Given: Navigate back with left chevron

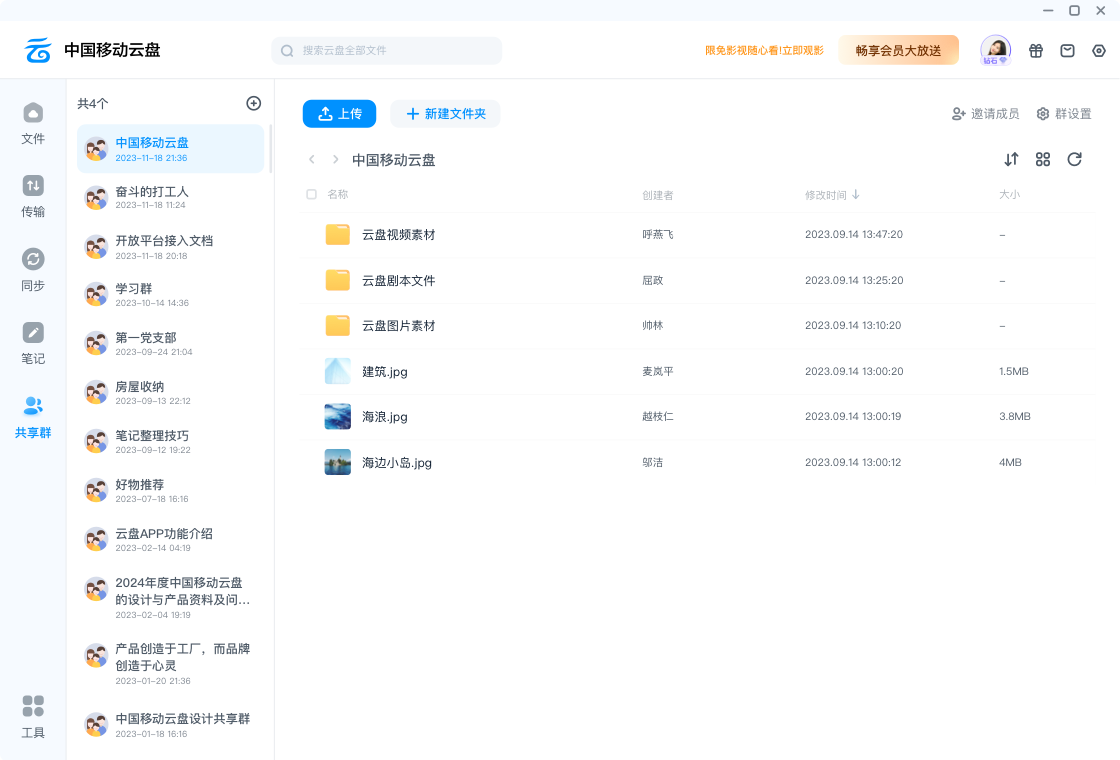Looking at the screenshot, I should click(312, 160).
